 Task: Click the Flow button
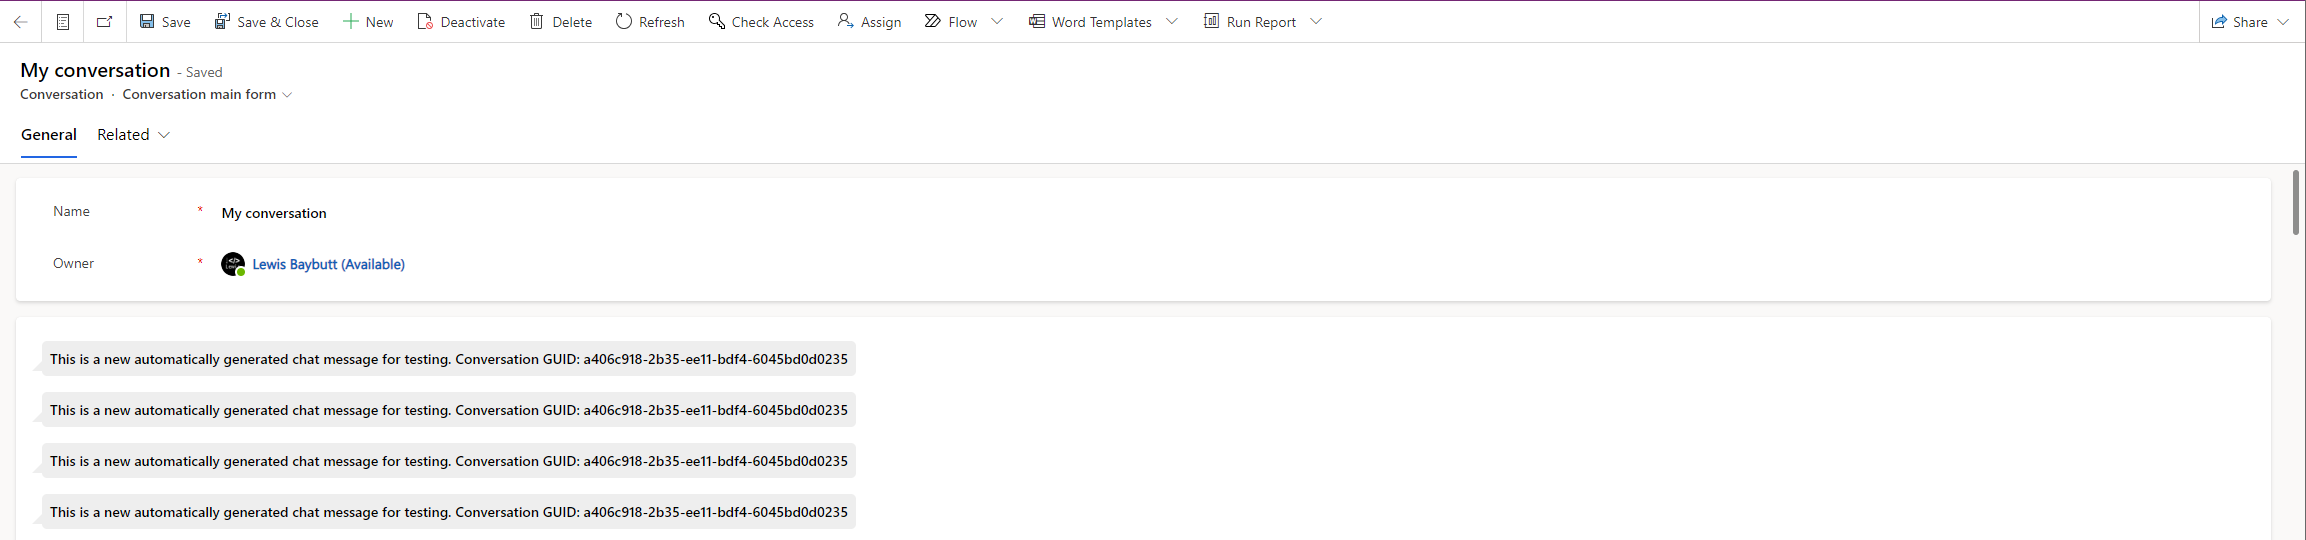point(951,21)
